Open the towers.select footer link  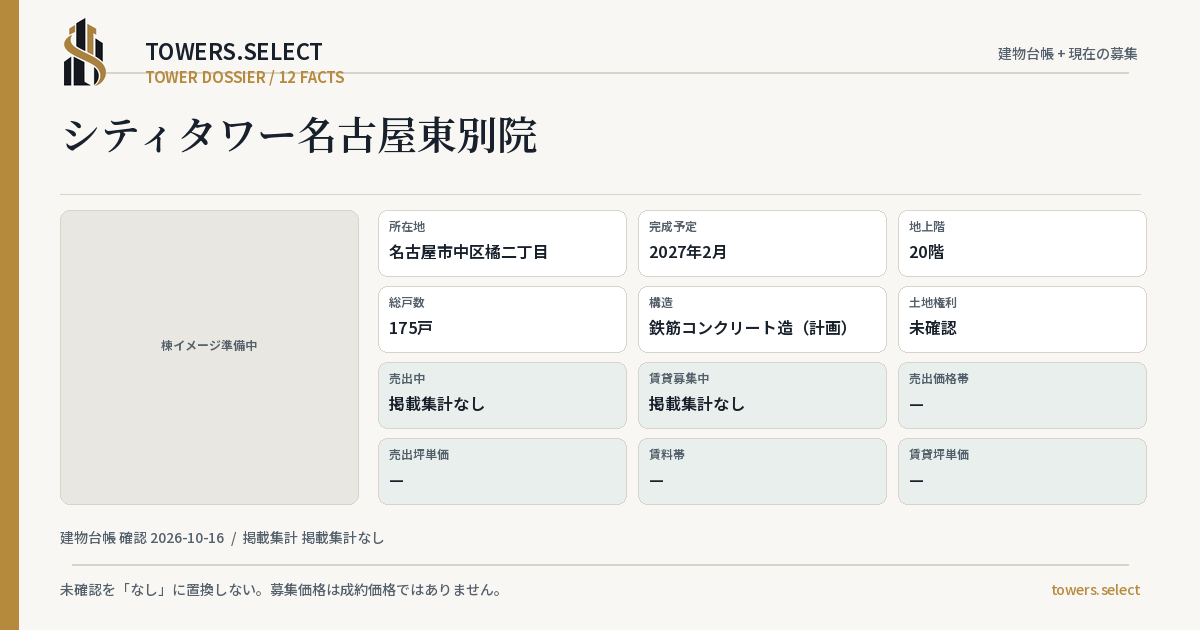(1095, 590)
